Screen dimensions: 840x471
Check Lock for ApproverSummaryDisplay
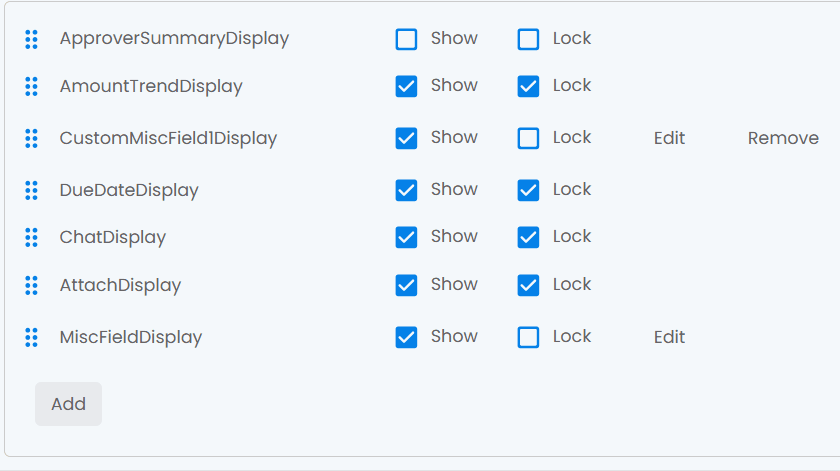click(528, 39)
